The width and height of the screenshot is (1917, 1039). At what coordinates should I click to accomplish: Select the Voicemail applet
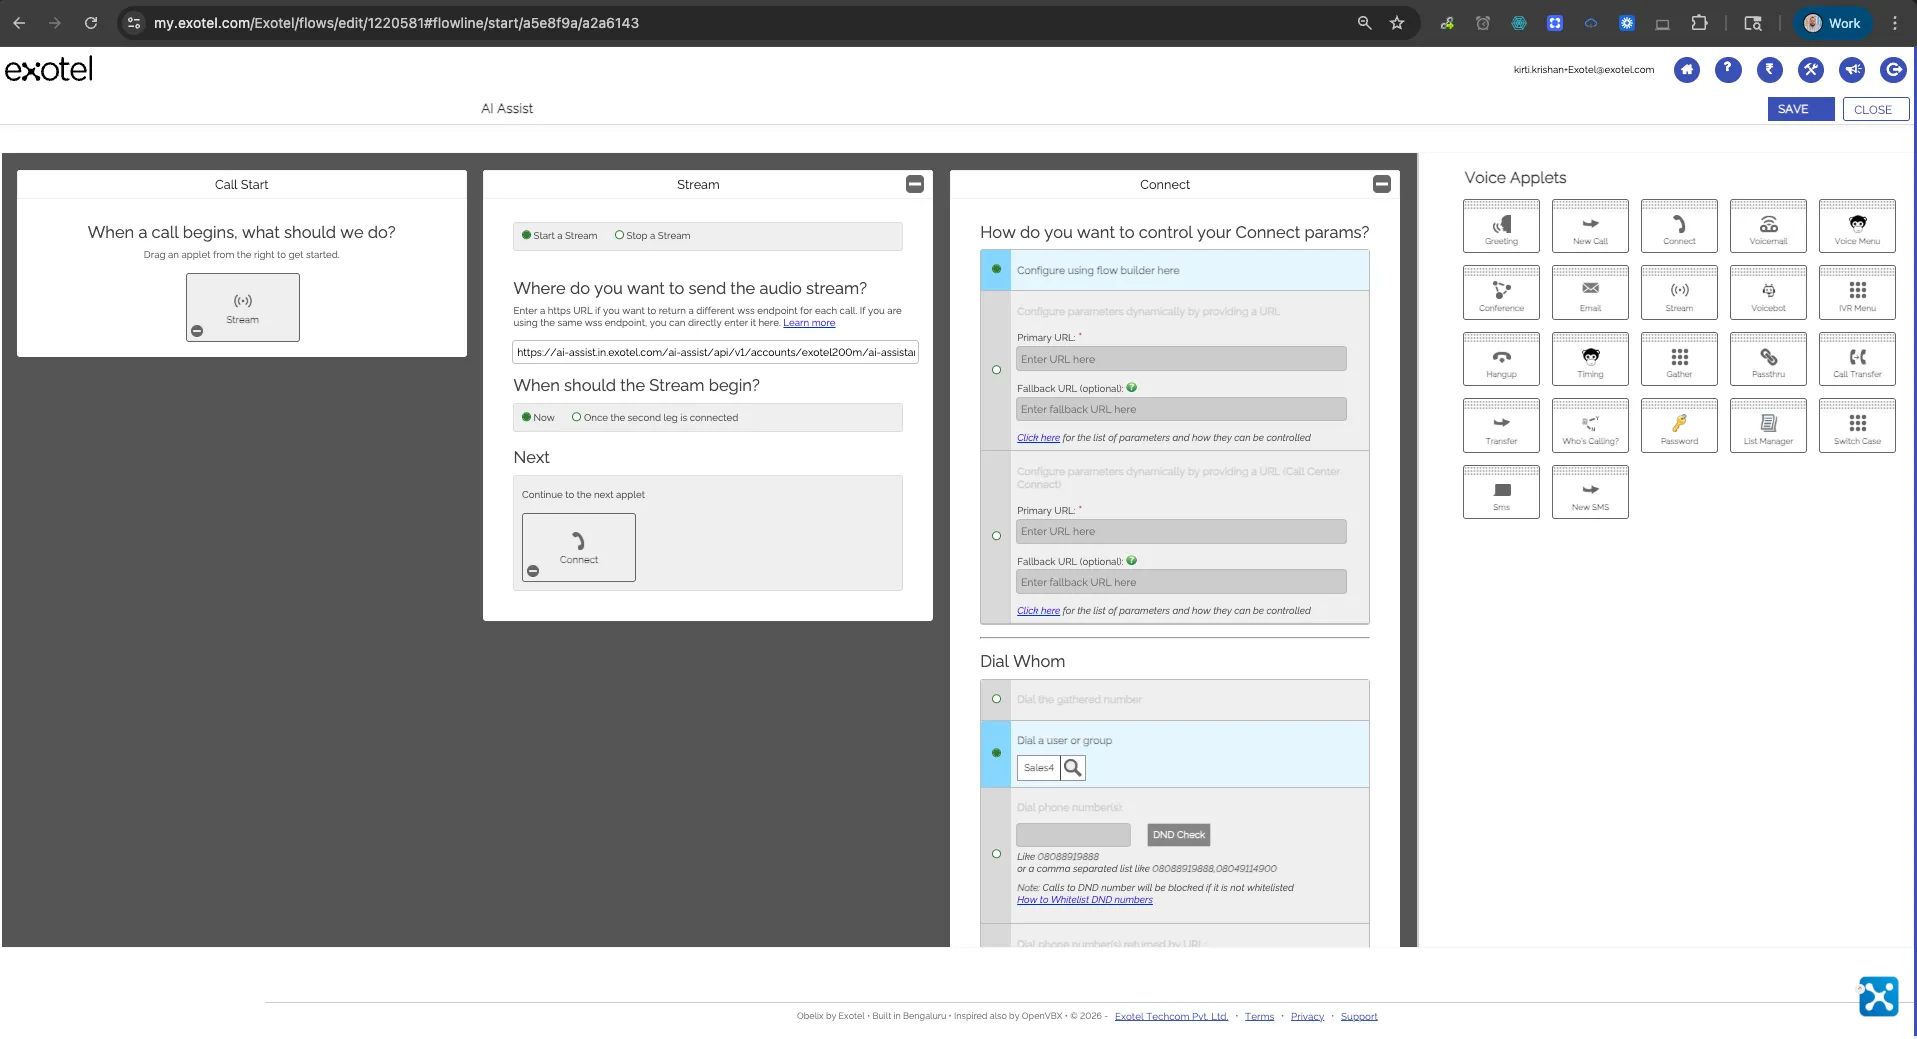[1768, 226]
